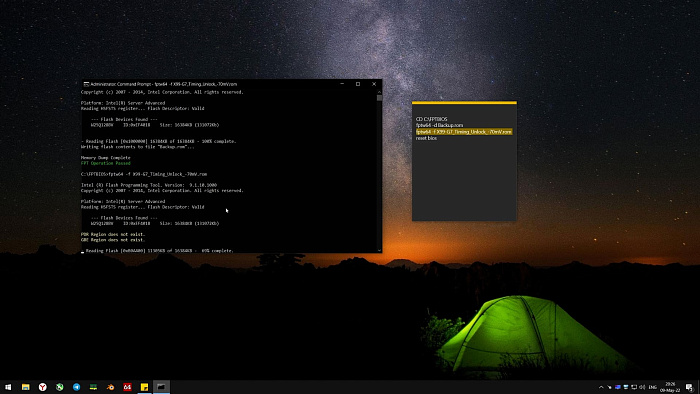700x394 pixels.
Task: Click the Command Prompt scrollbar up arrow
Action: click(x=379, y=92)
